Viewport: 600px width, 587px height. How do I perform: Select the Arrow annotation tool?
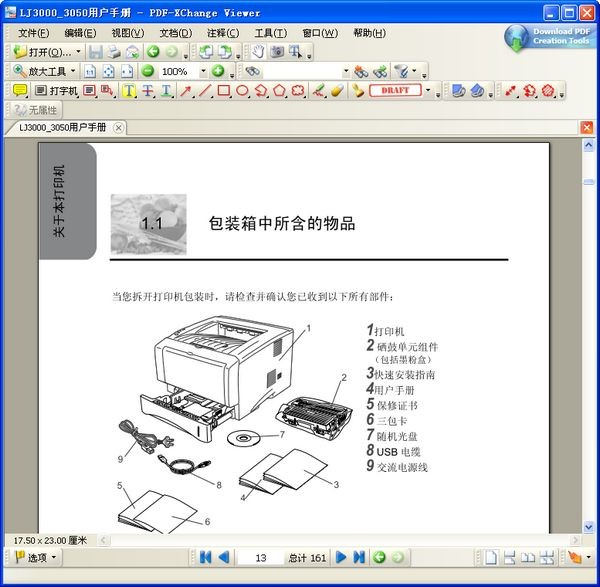click(x=185, y=90)
